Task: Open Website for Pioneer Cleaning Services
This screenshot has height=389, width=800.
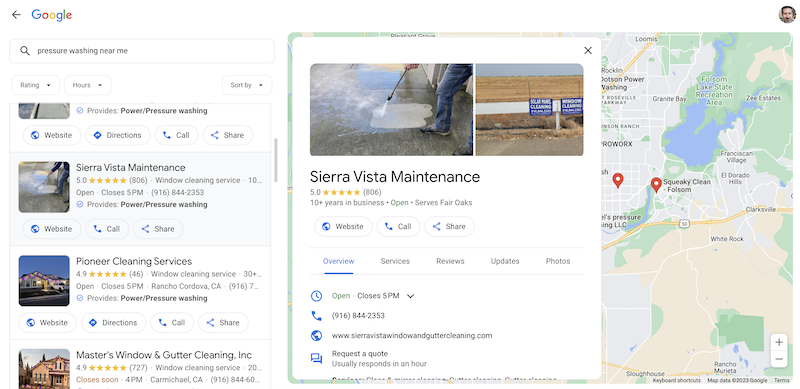Action: point(47,323)
